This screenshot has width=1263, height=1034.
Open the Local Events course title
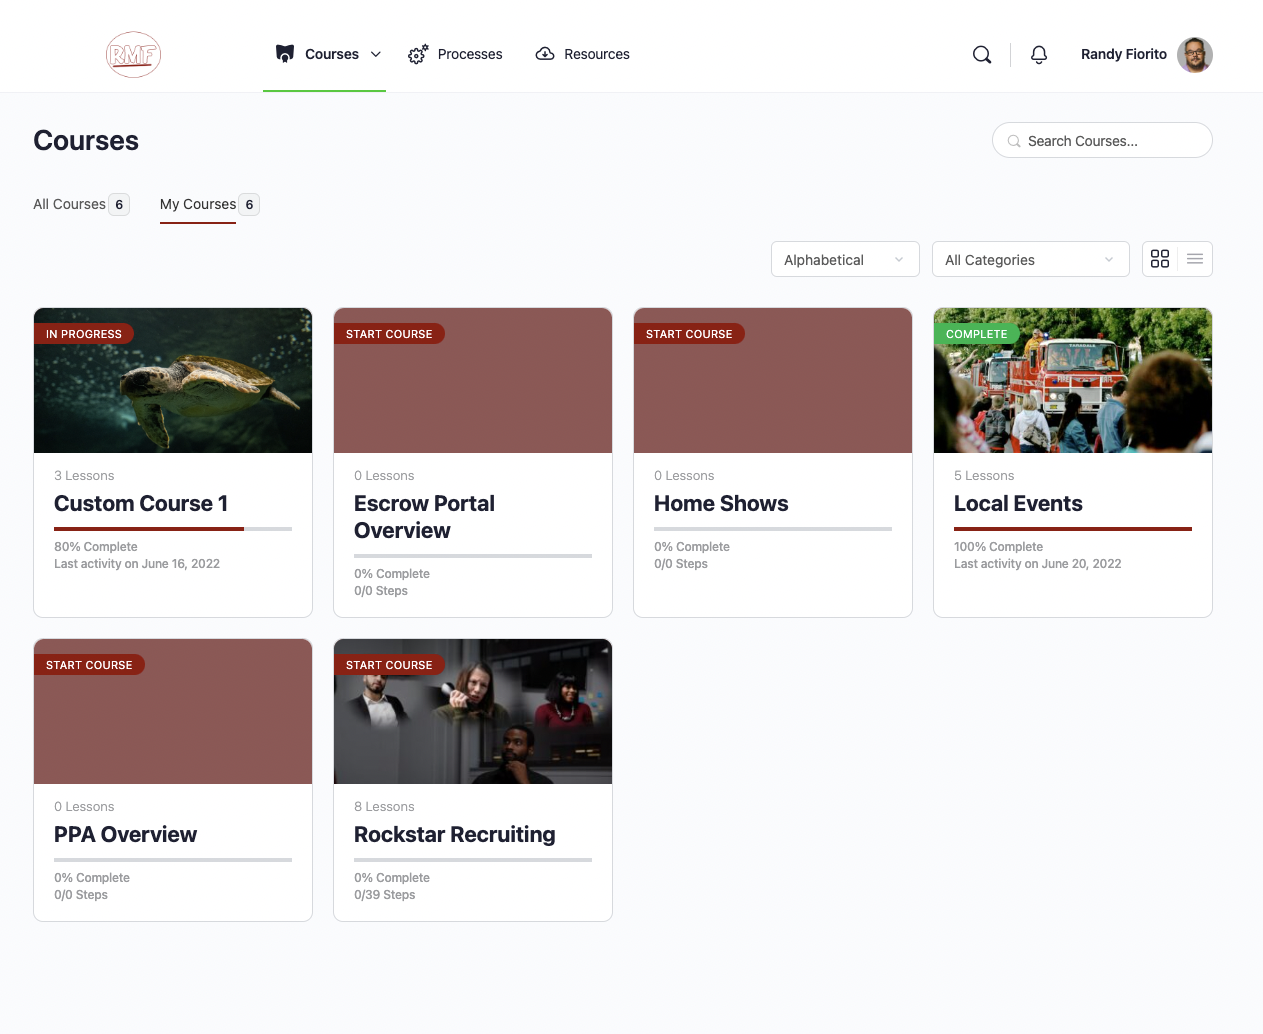click(1018, 503)
